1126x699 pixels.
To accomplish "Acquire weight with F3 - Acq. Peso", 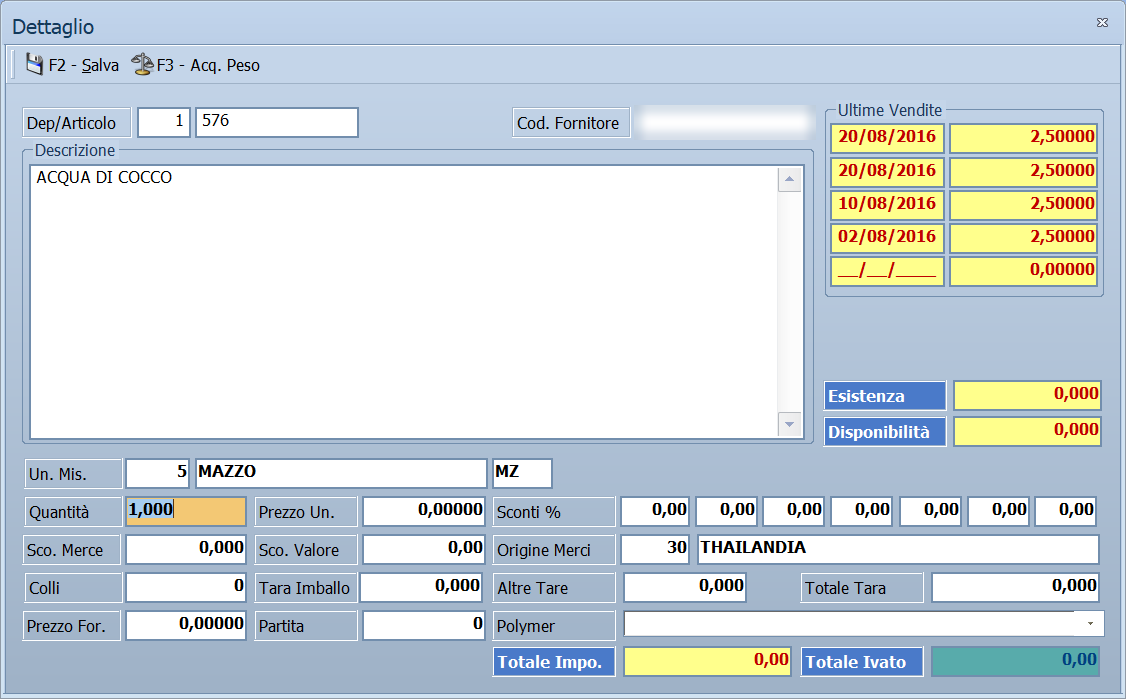I will click(x=195, y=65).
